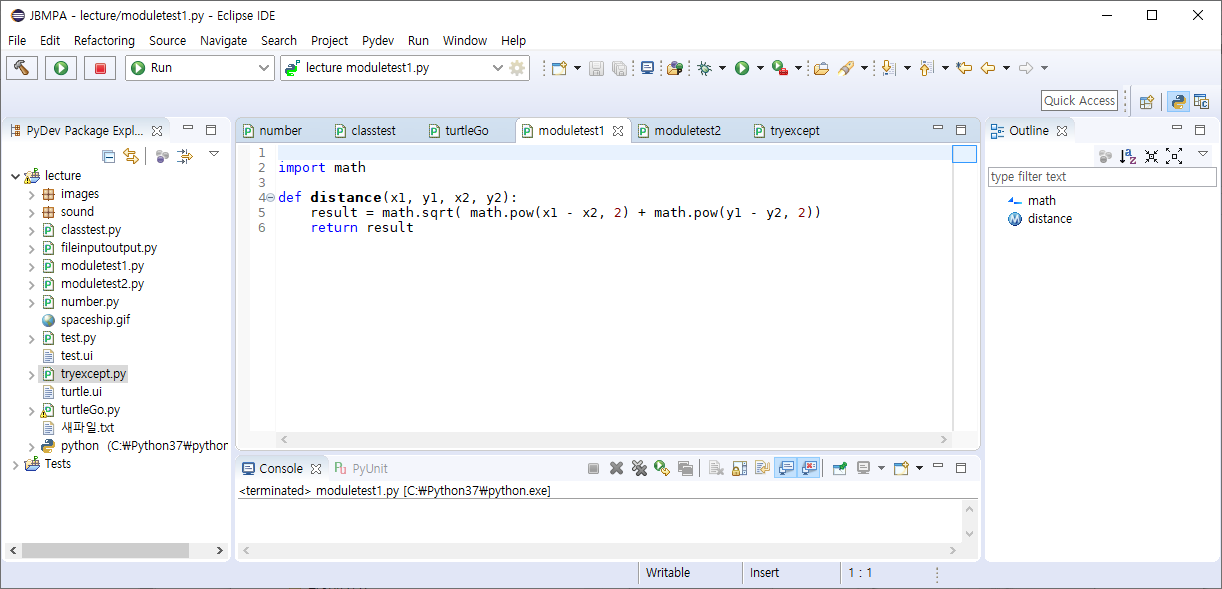Click the Outline filter text field
The height and width of the screenshot is (589, 1222).
click(x=1102, y=177)
